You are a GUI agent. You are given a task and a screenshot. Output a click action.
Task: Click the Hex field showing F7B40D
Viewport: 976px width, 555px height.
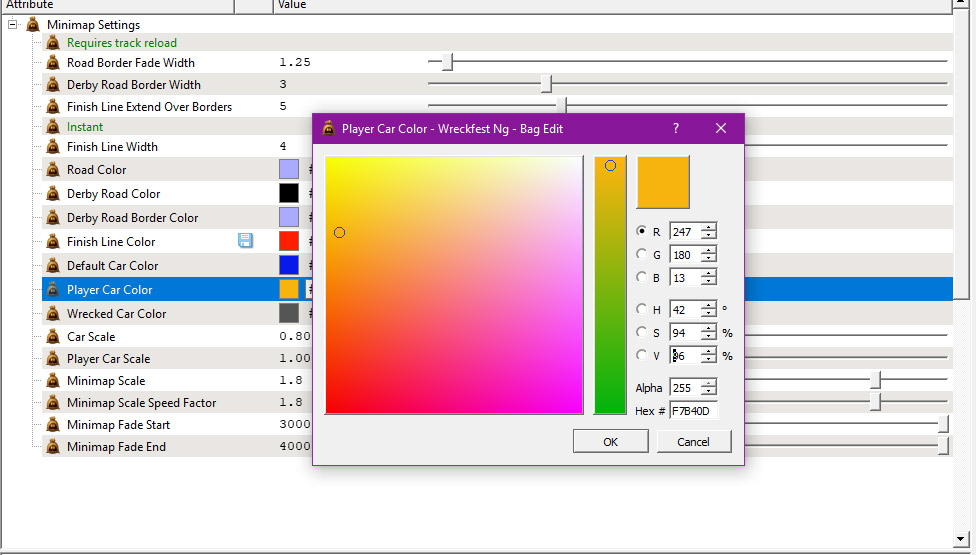point(693,411)
